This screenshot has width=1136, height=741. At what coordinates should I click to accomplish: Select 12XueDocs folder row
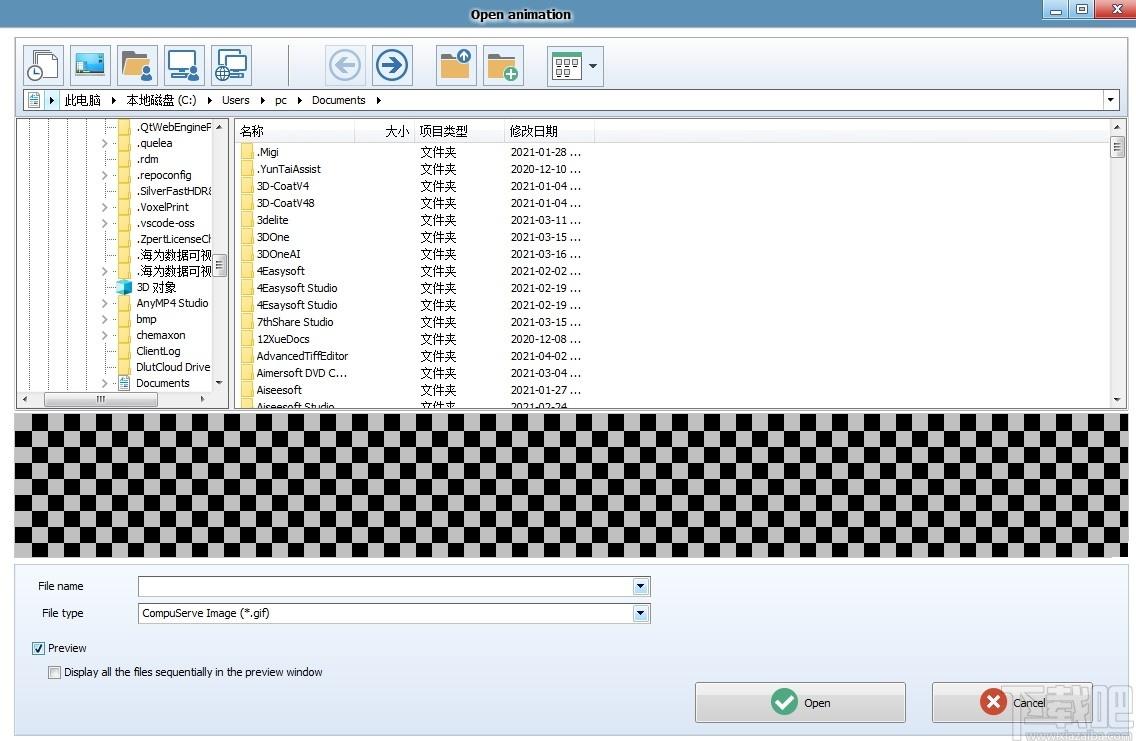coord(414,339)
